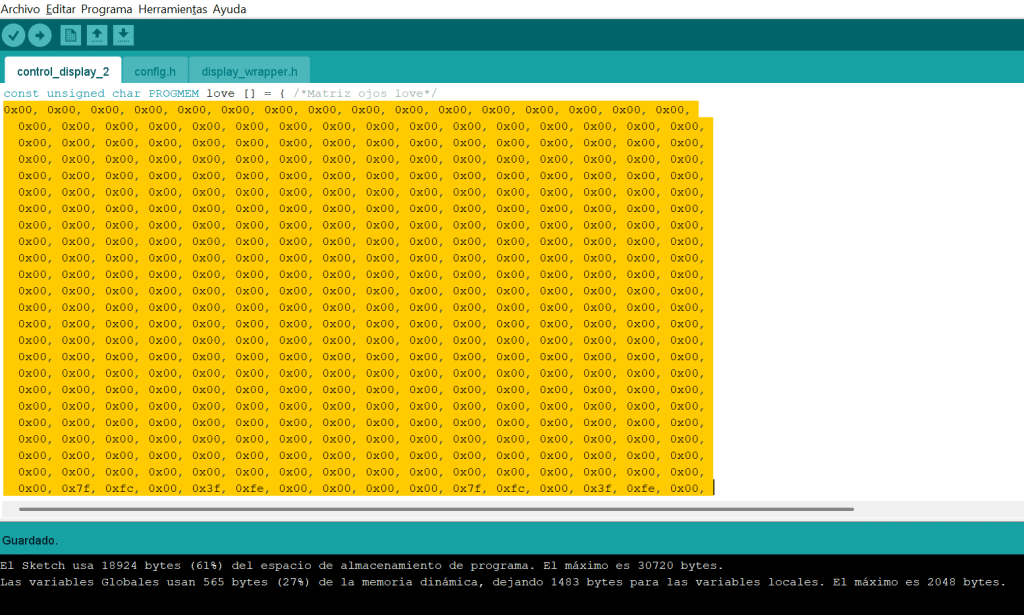Click the 'PROGMEM' keyword in the first line

pyautogui.click(x=173, y=93)
